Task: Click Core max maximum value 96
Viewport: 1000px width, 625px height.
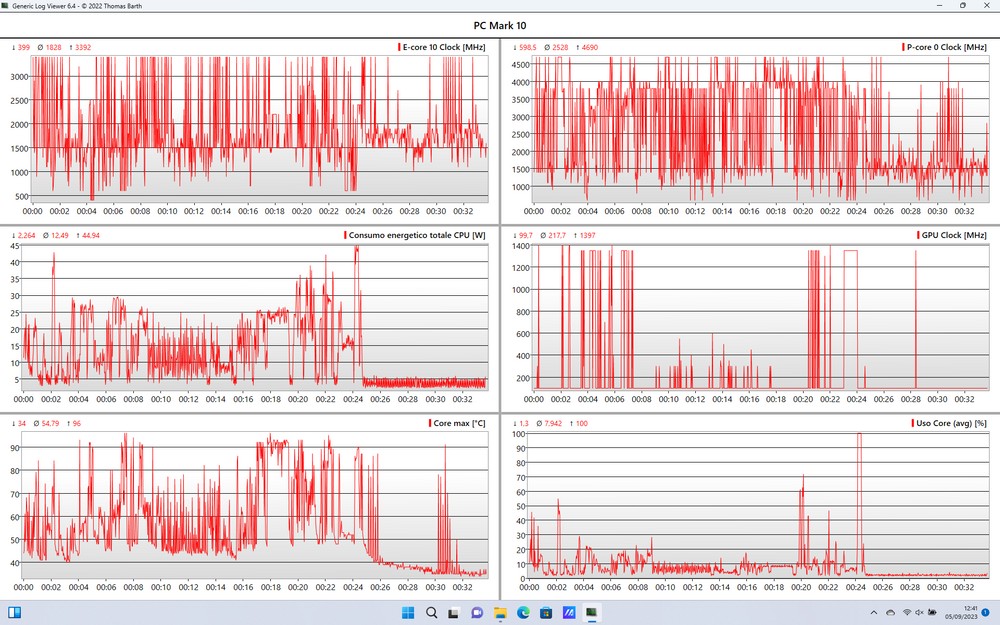Action: point(77,423)
